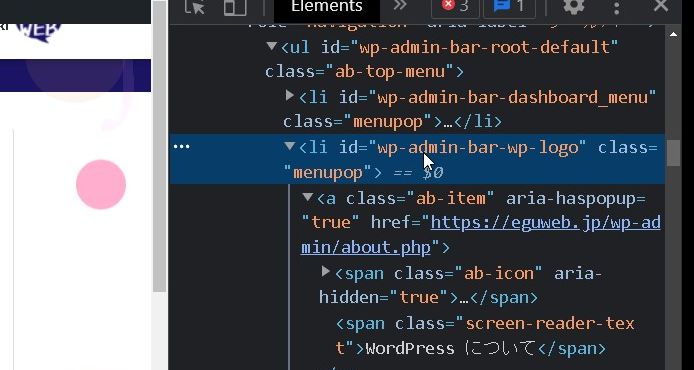This screenshot has width=694, height=370.
Task: Open DevTools settings gear
Action: coord(574,7)
